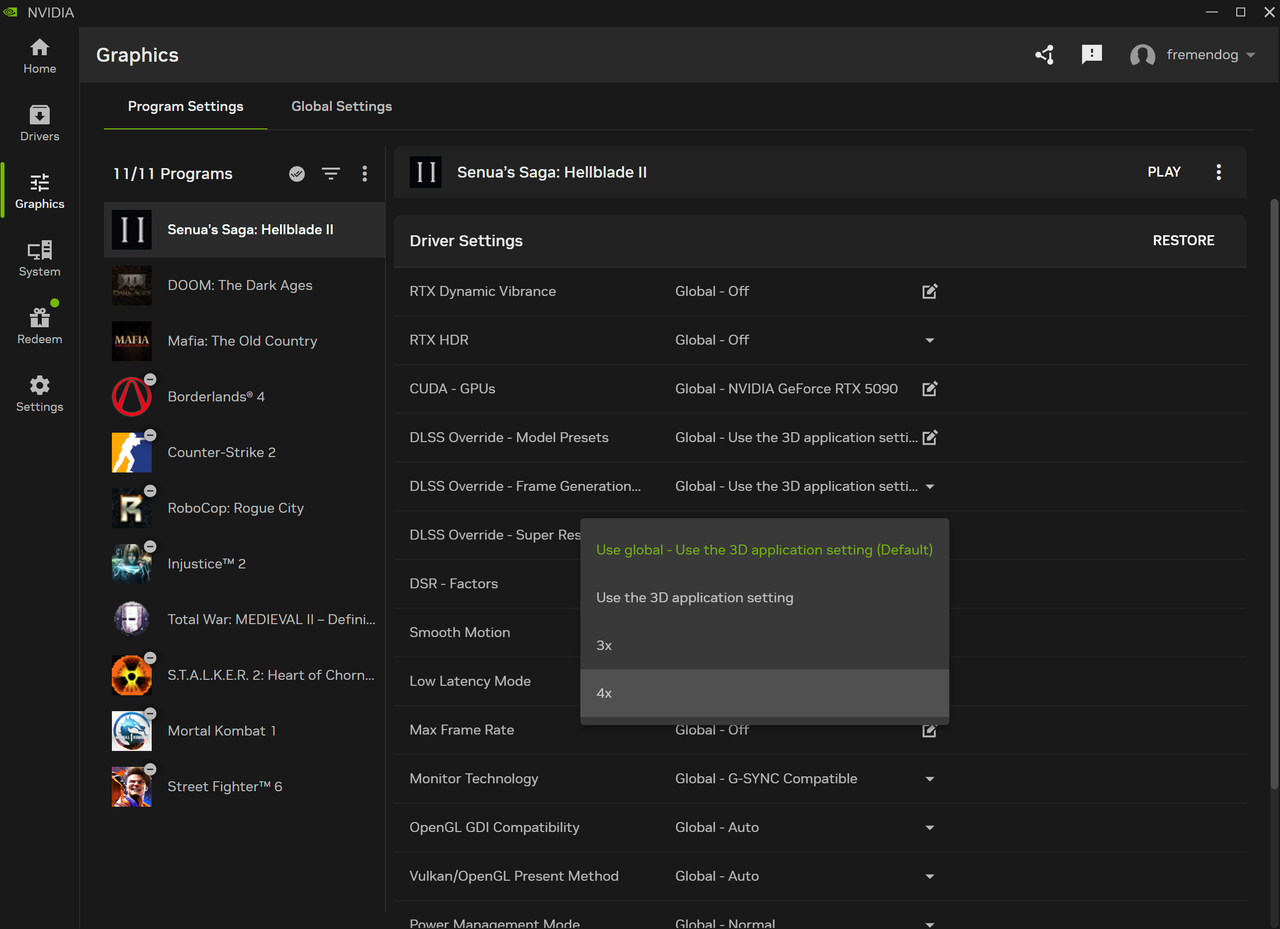Open programs list three-dot menu
The image size is (1280, 929).
tap(364, 174)
